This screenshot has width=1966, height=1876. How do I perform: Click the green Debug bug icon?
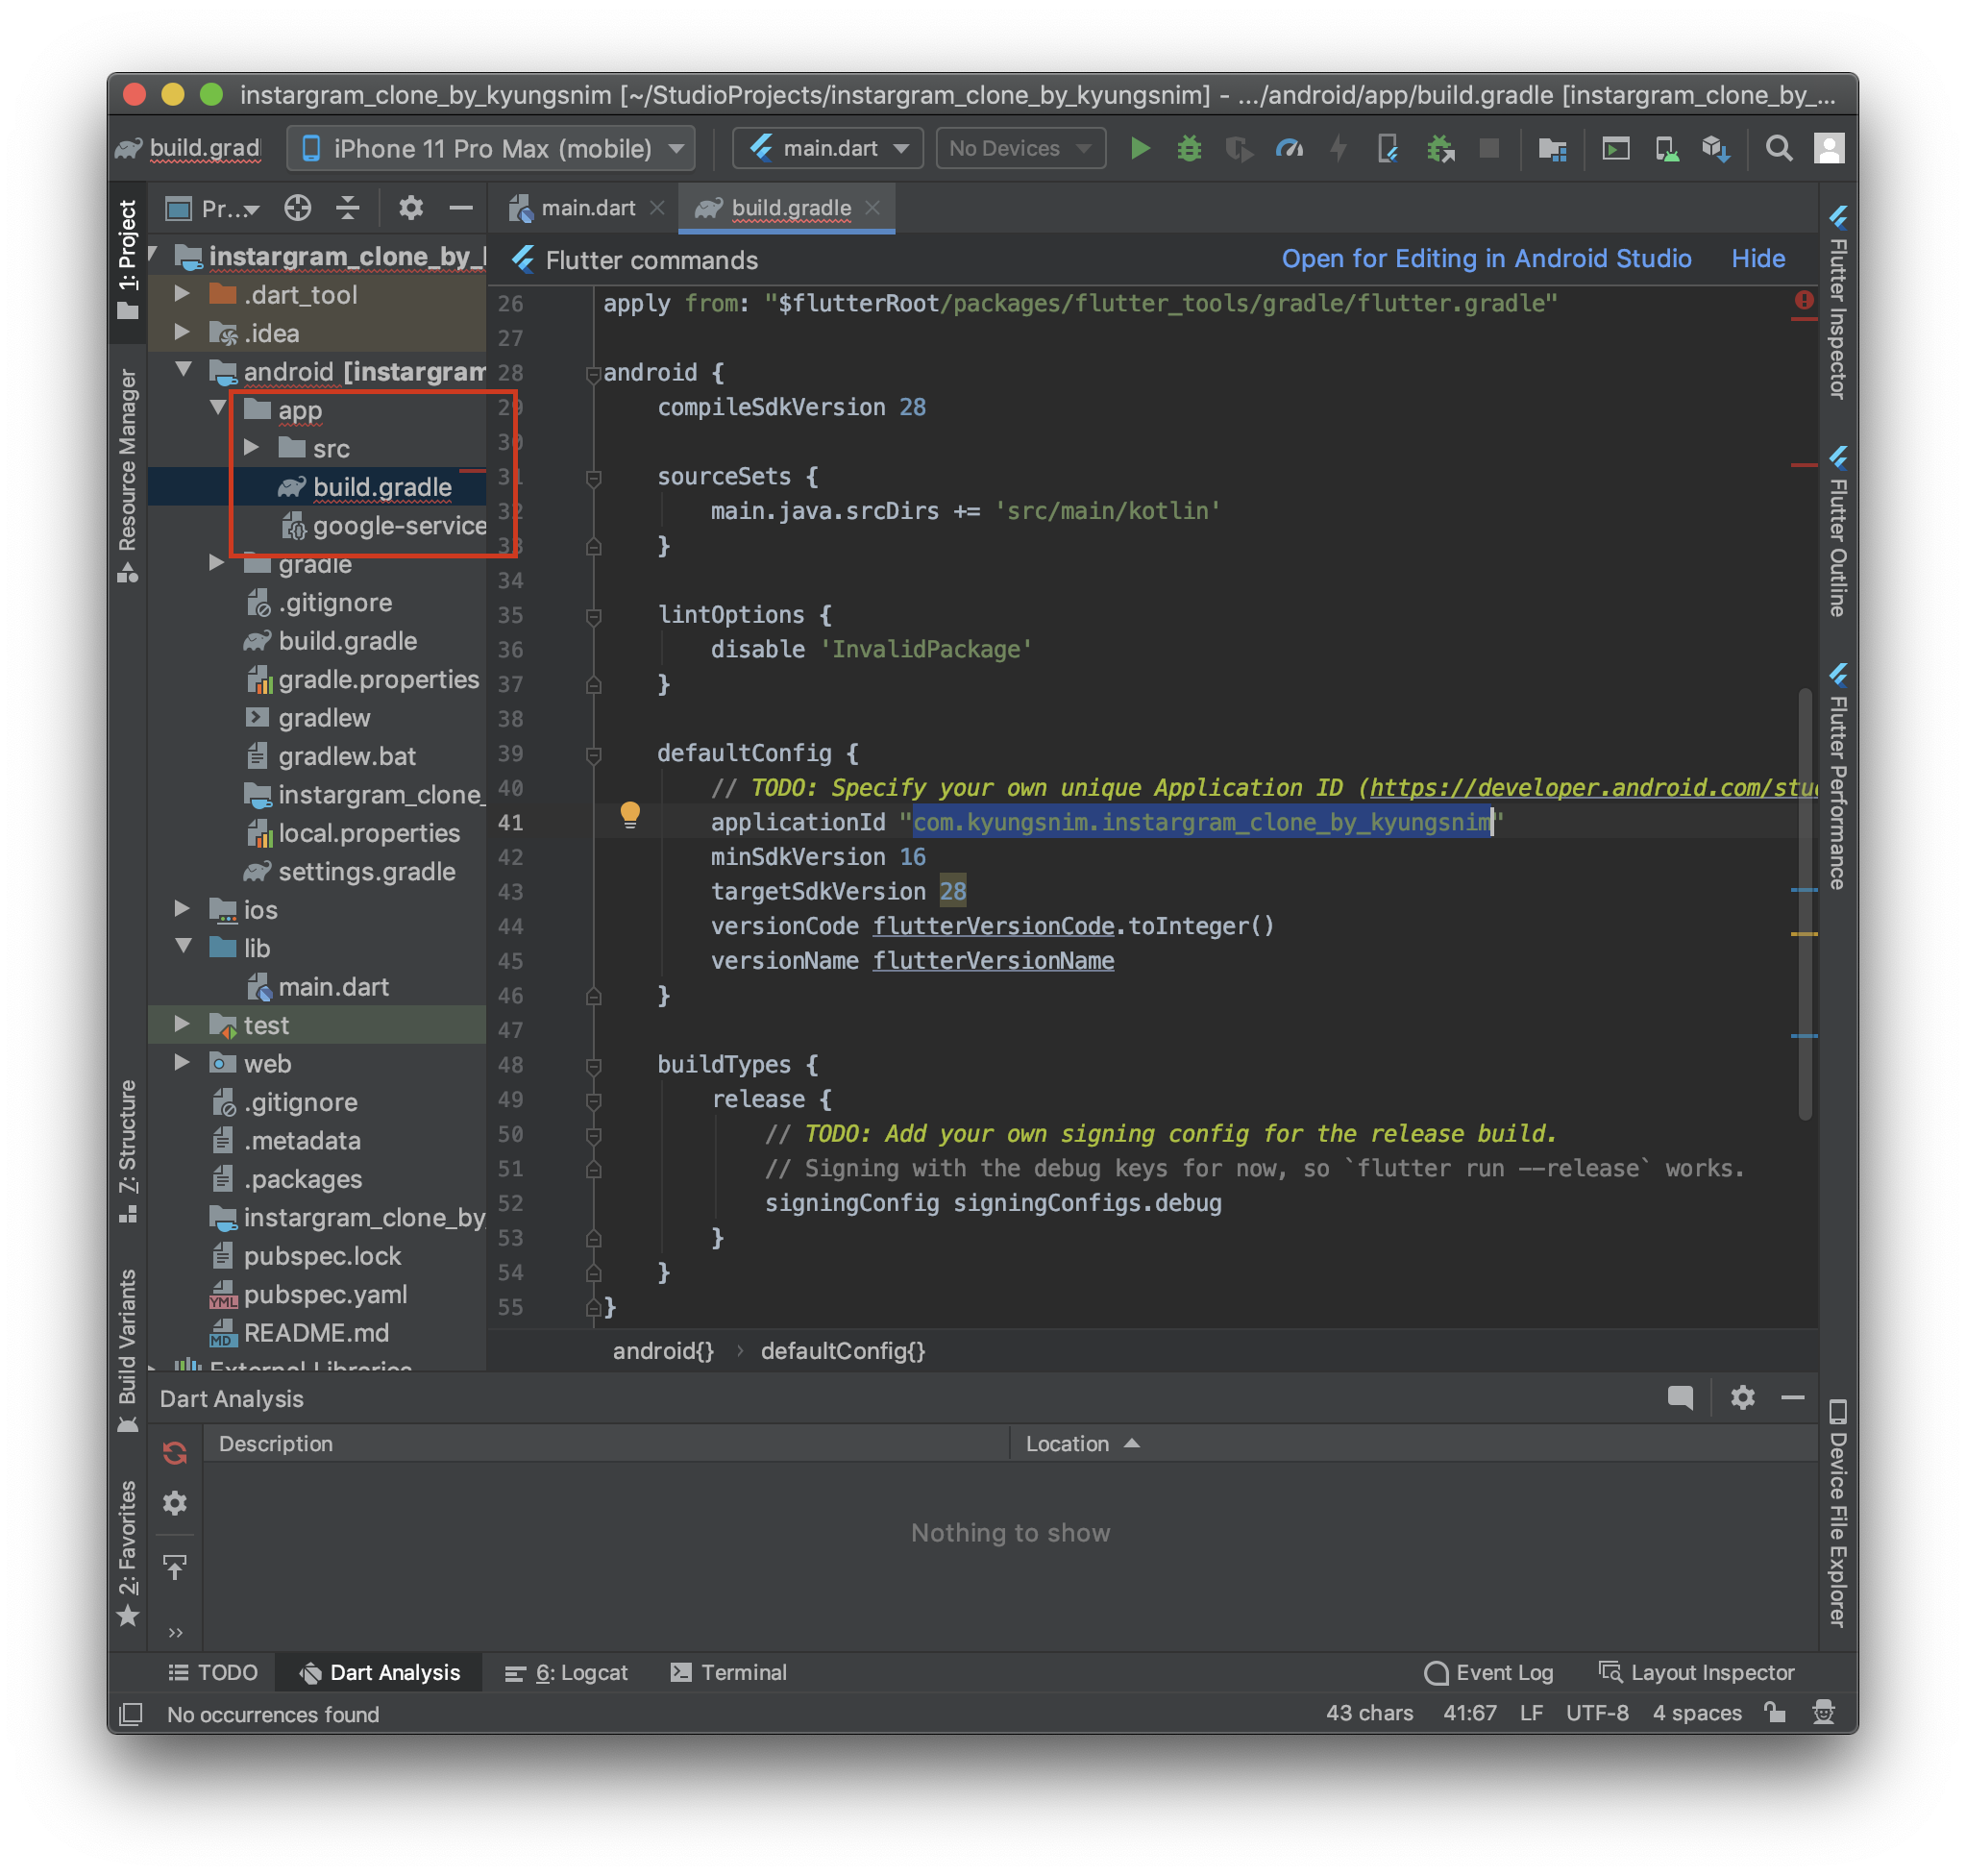(x=1188, y=149)
